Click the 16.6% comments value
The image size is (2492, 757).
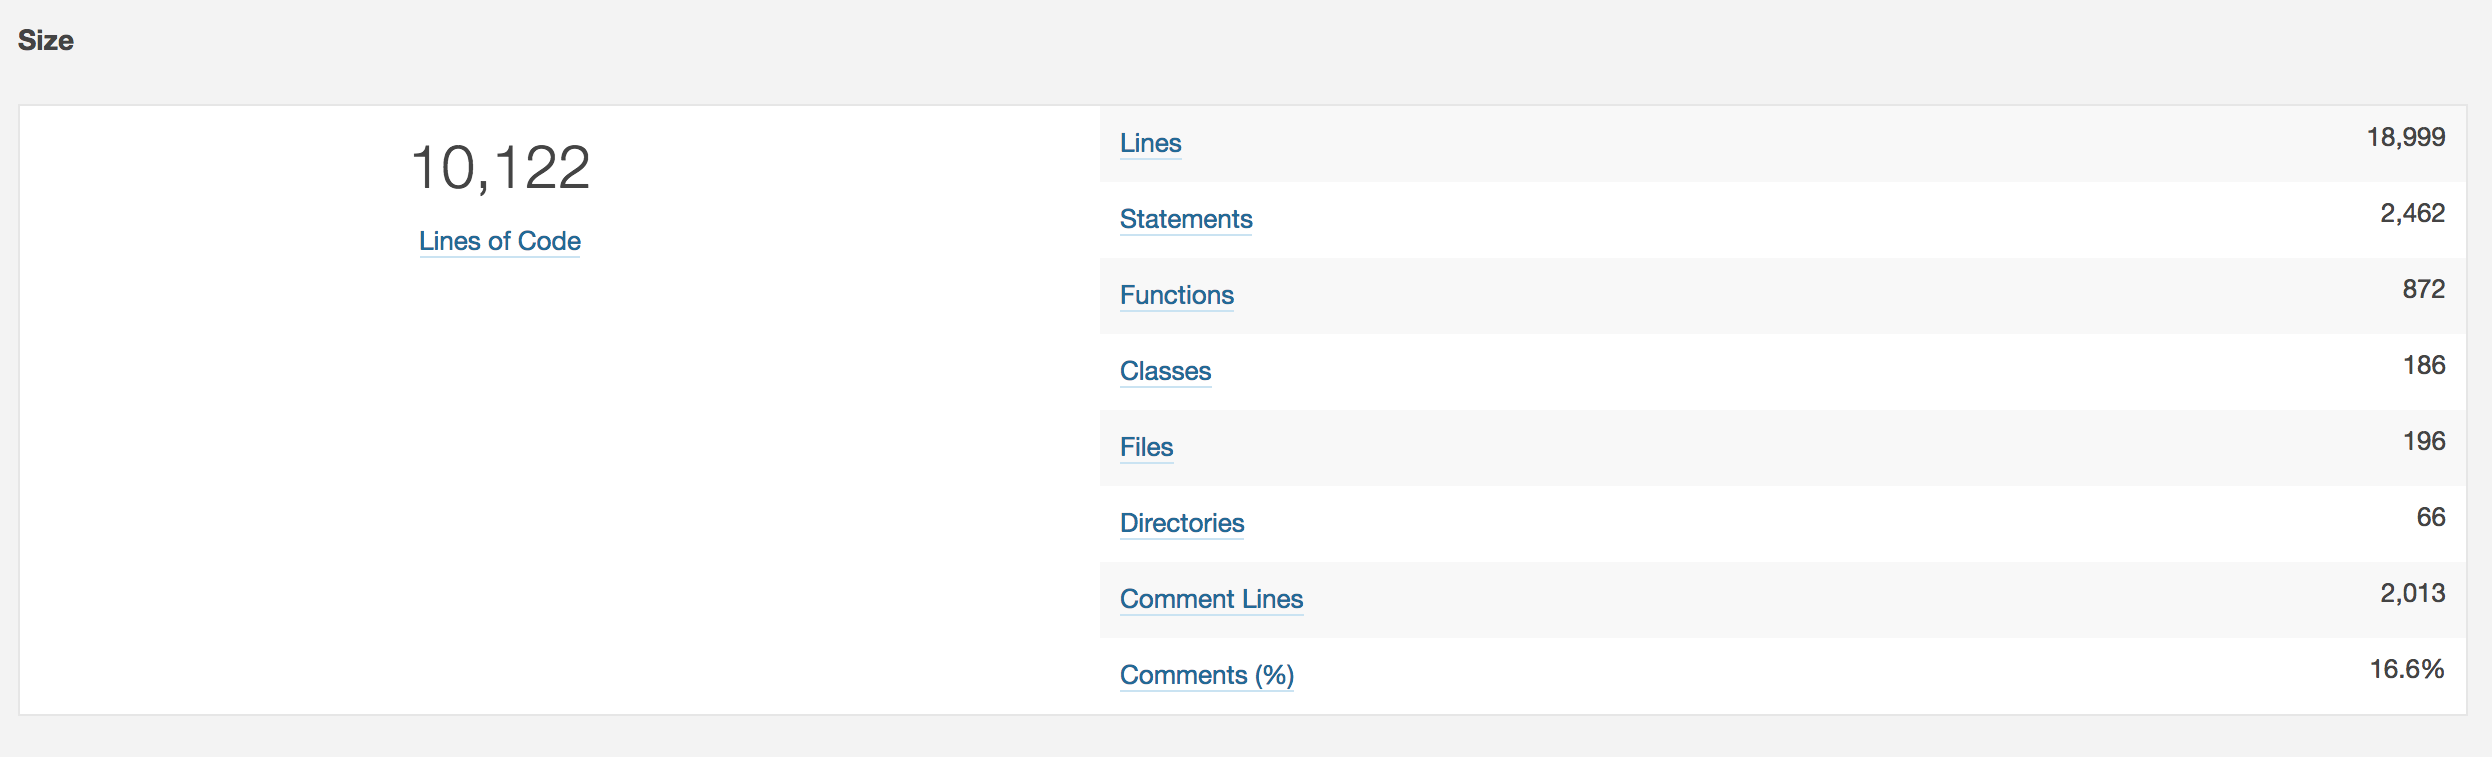(2407, 669)
